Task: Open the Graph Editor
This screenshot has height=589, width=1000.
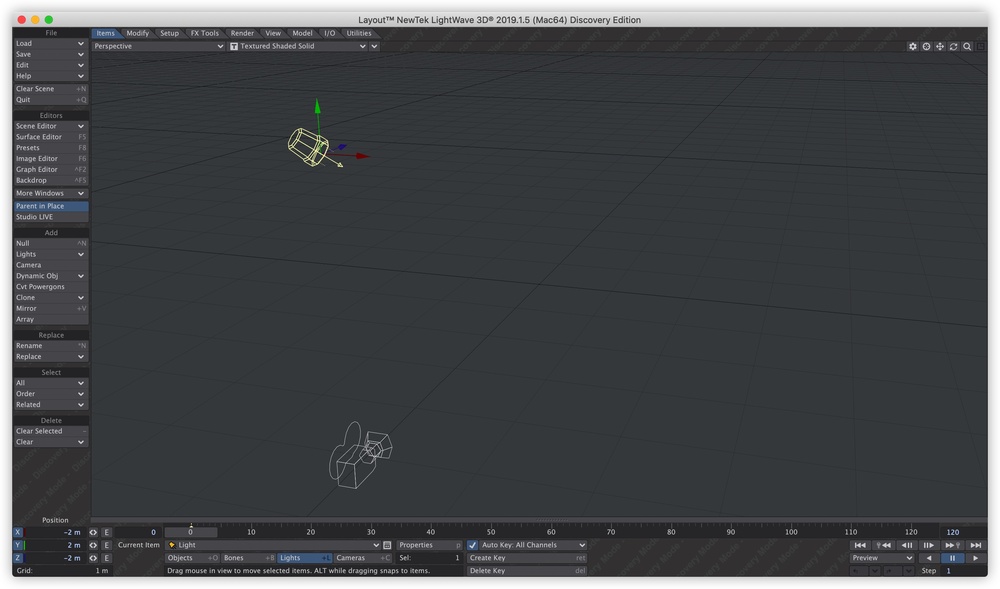Action: [50, 170]
